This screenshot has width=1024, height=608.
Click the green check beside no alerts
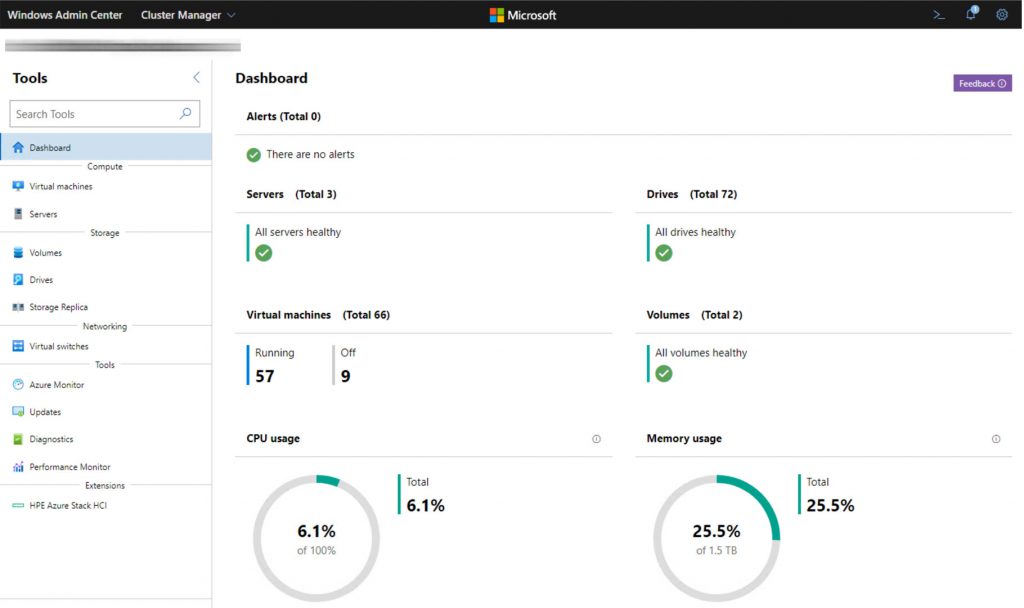point(253,155)
